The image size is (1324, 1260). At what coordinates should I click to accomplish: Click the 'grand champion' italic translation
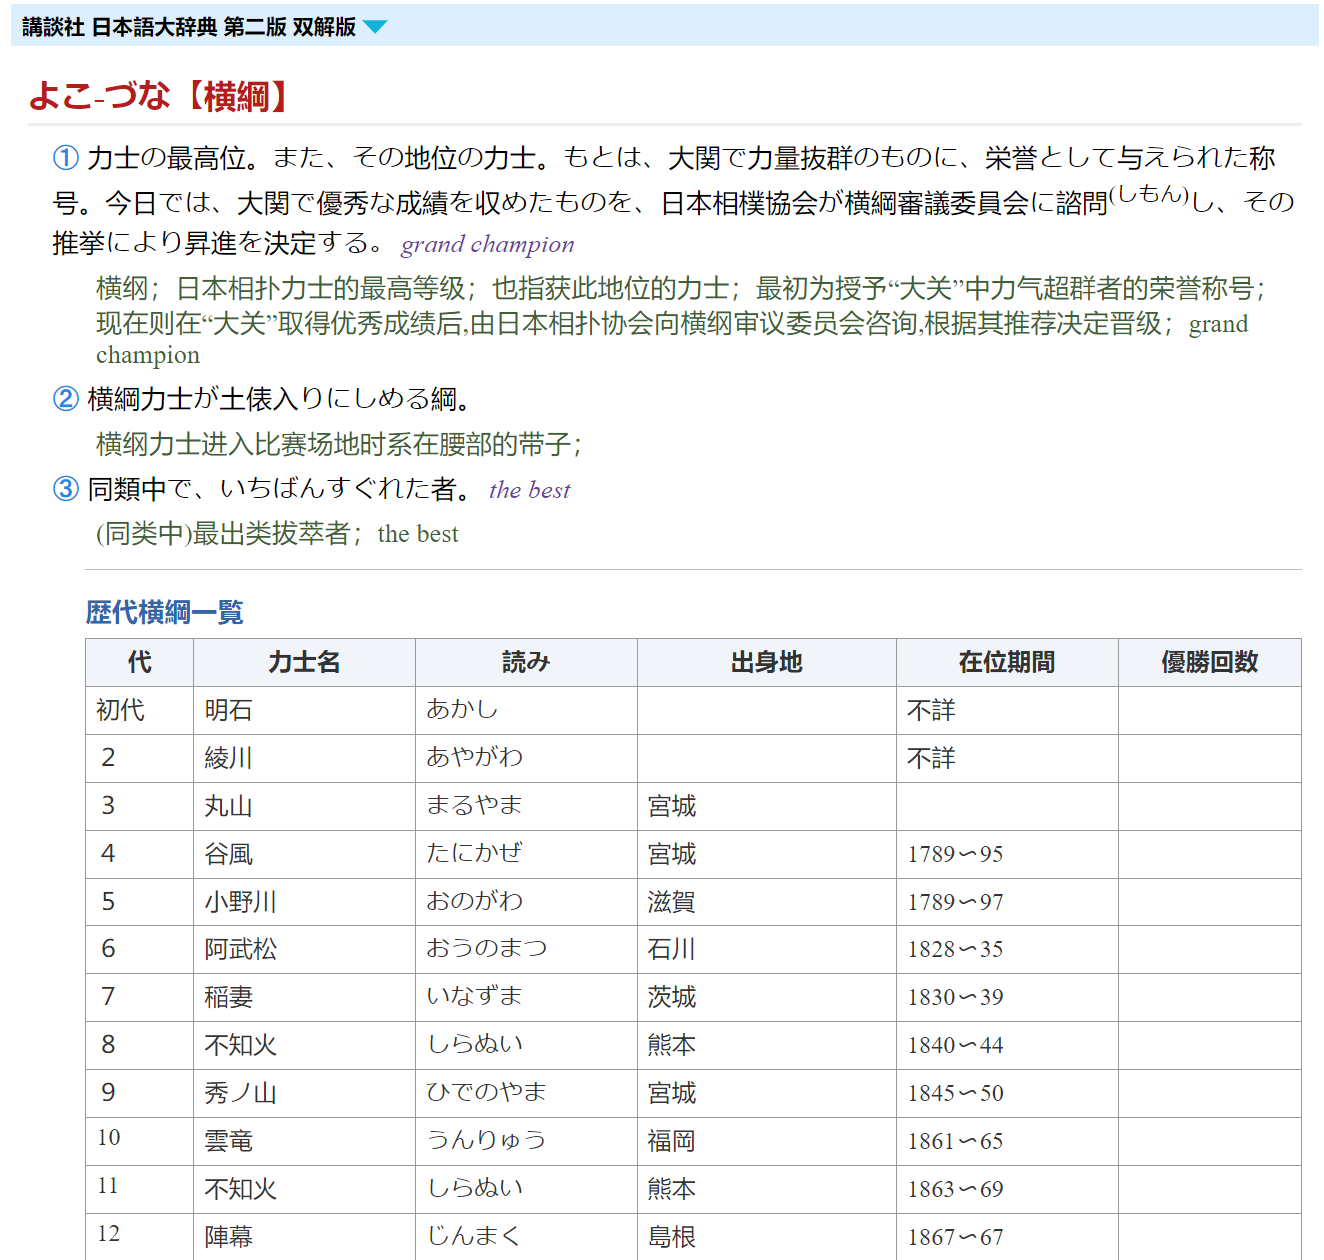(x=488, y=244)
